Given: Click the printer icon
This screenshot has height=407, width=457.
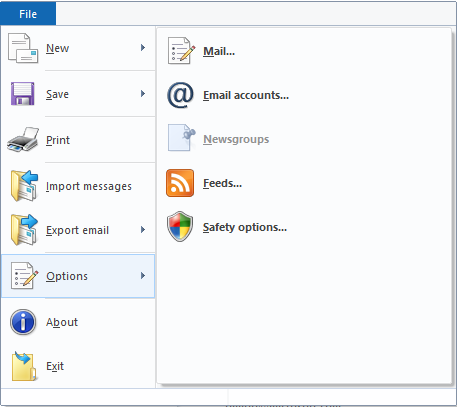Looking at the screenshot, I should [x=23, y=140].
